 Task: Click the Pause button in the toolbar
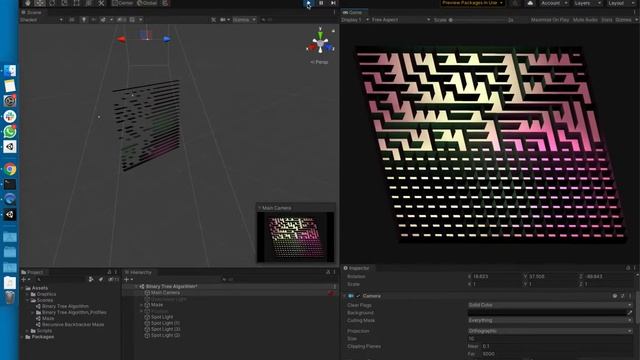321,3
